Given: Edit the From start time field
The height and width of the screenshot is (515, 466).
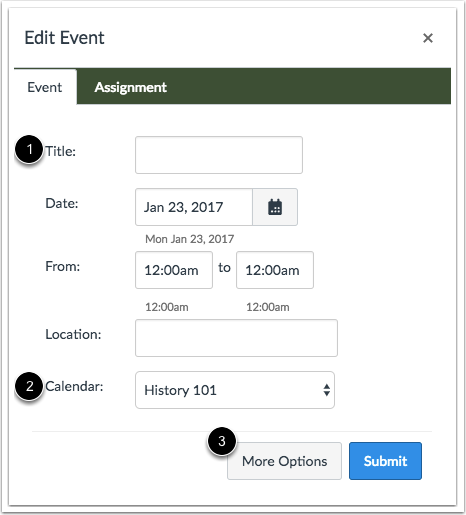Looking at the screenshot, I should (x=174, y=270).
